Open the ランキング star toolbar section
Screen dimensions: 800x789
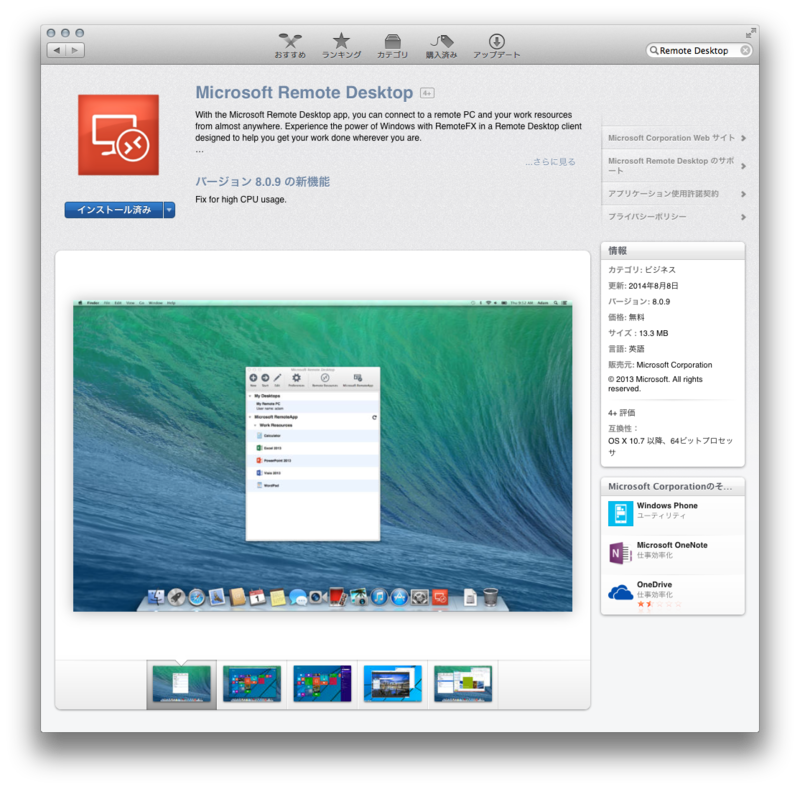[x=341, y=46]
